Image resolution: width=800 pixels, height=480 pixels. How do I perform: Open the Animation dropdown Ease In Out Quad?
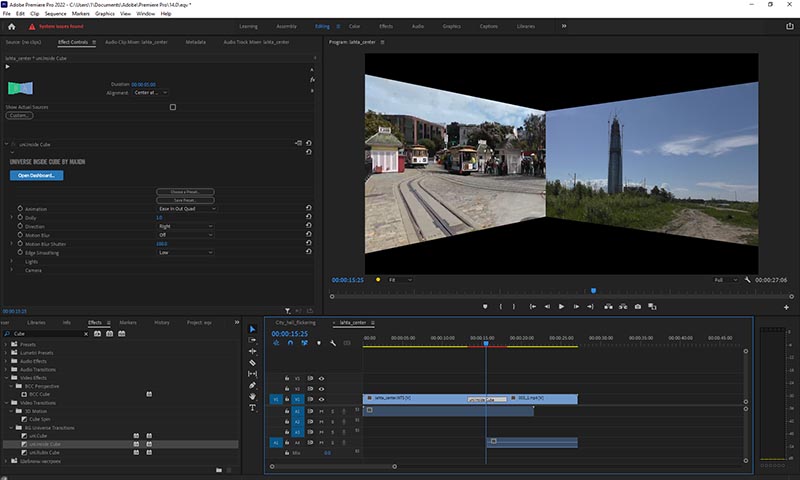(x=186, y=209)
